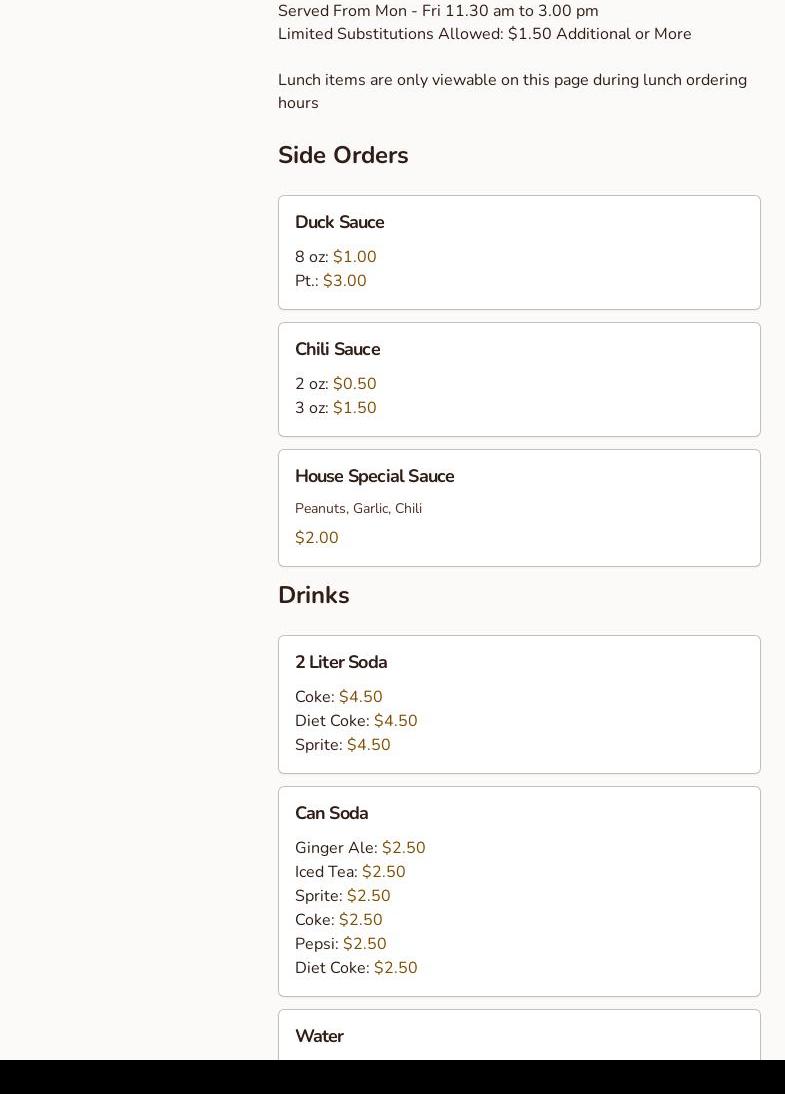This screenshot has width=785, height=1094.
Task: Choose Pepsi can soda option
Action: point(341,943)
